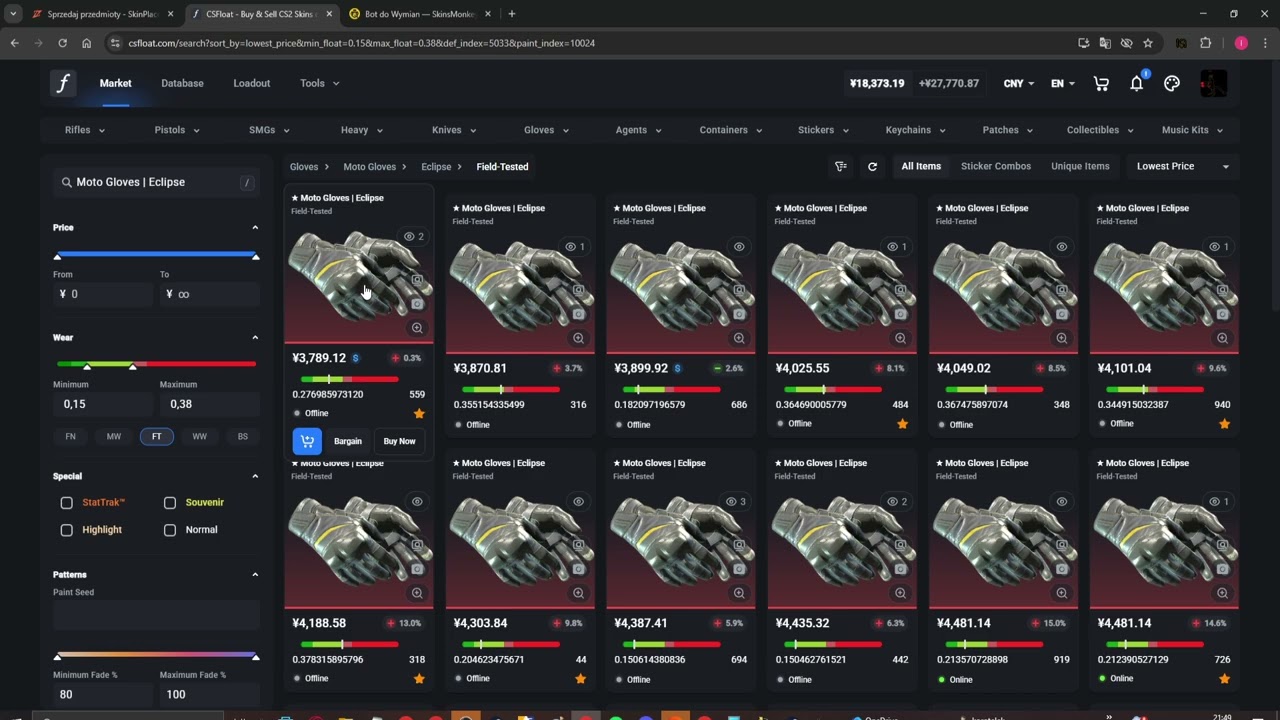Viewport: 1280px width, 720px height.
Task: Open the shopping cart in the header
Action: (1101, 84)
